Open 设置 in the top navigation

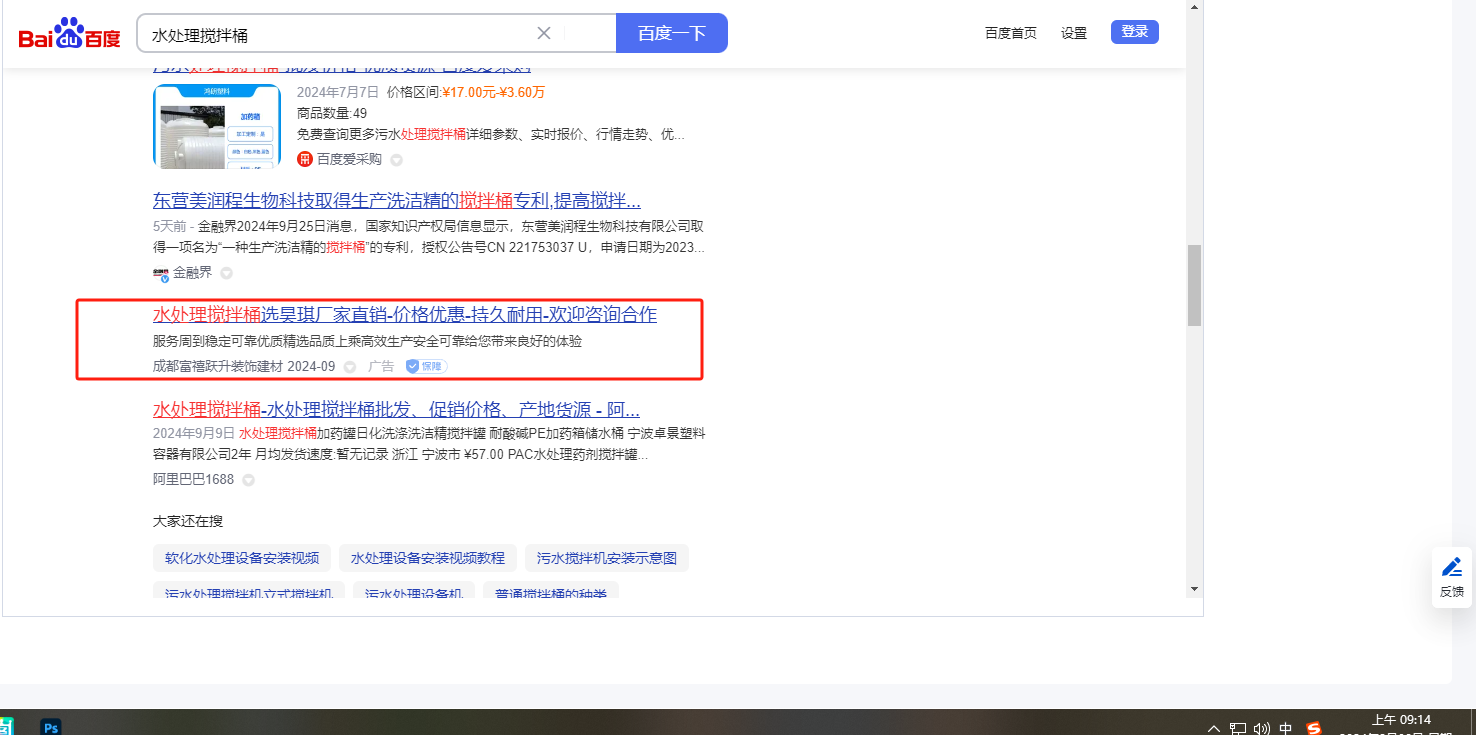(x=1074, y=33)
